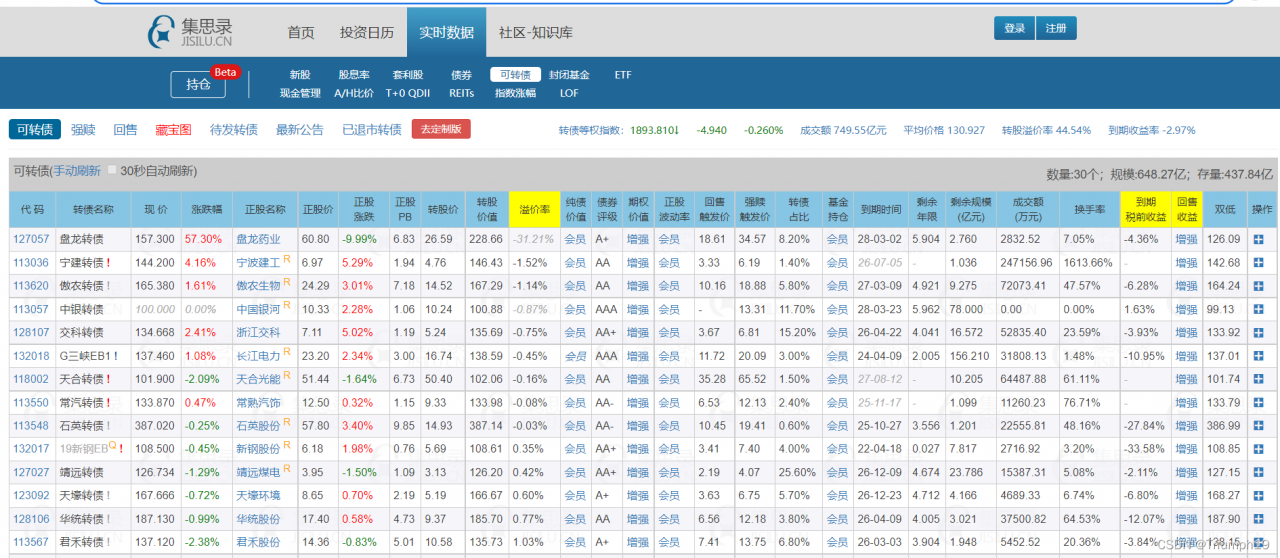Click the Q icon beside 19新钢EB
1280x558 pixels.
point(114,446)
